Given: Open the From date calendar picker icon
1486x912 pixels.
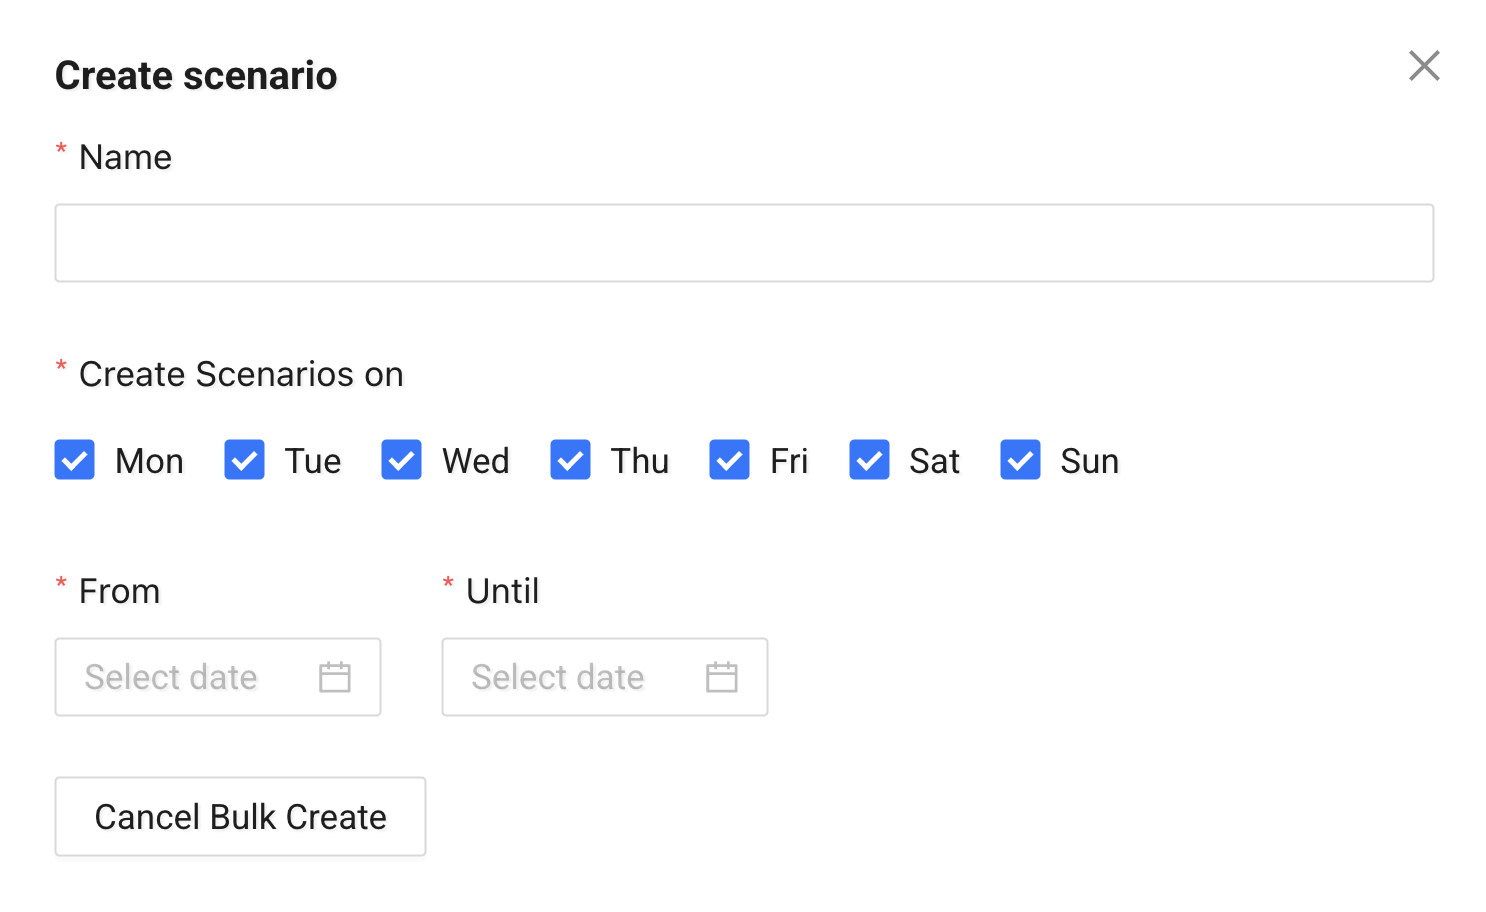Looking at the screenshot, I should point(334,677).
